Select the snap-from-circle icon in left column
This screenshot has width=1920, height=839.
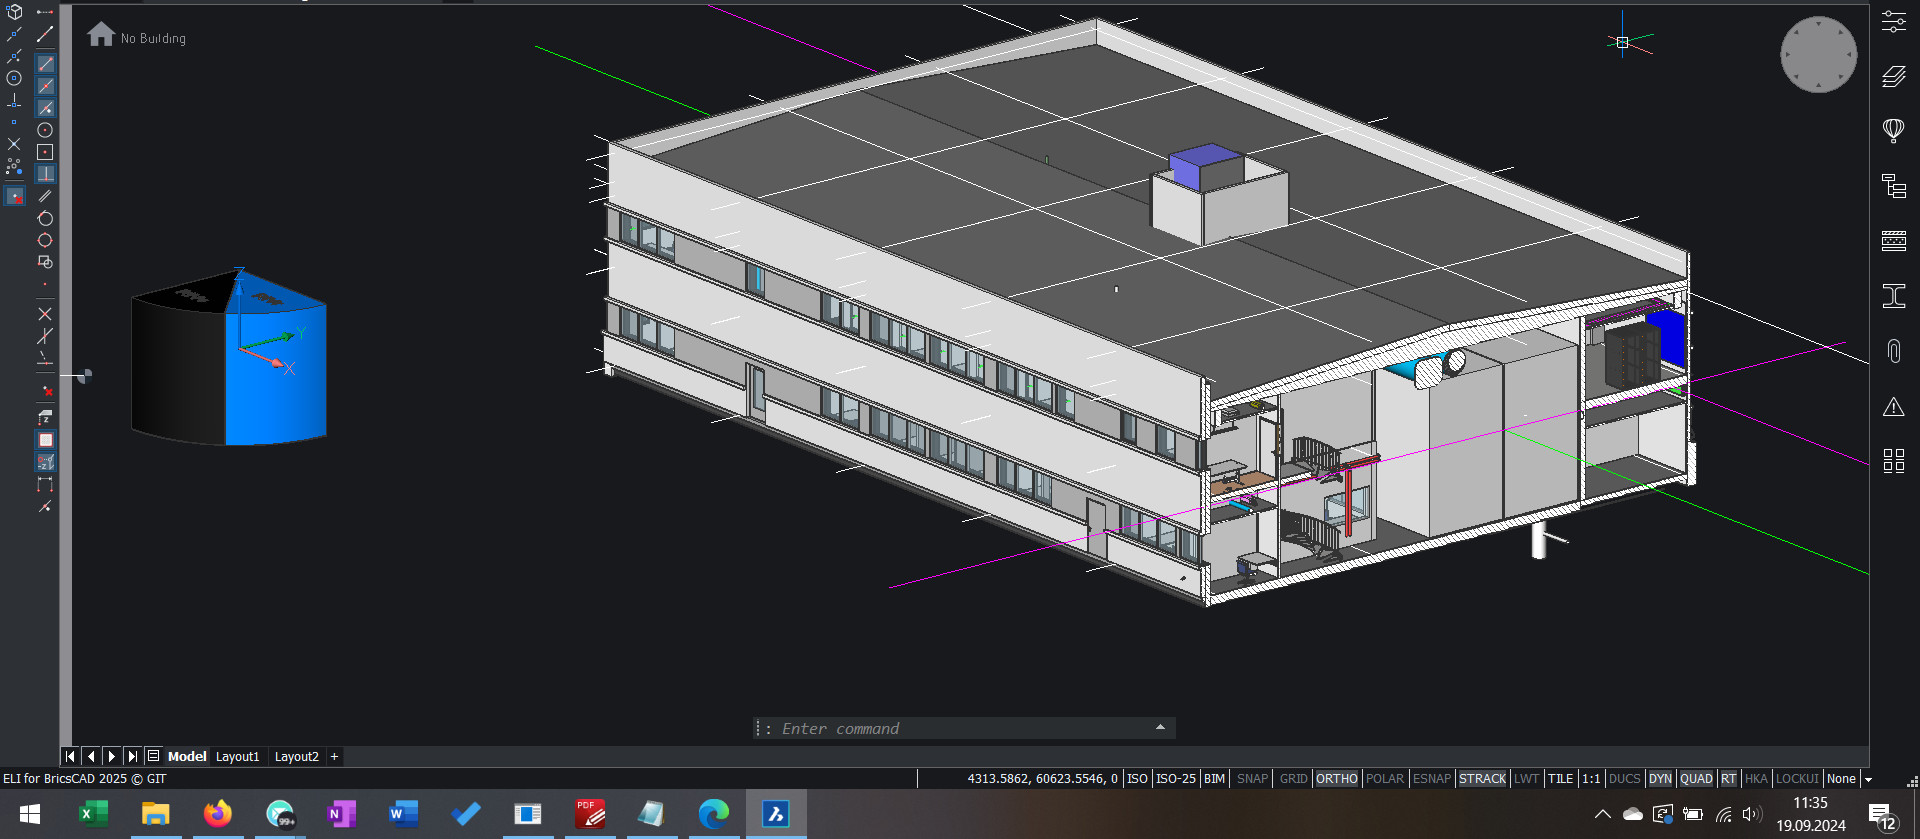[x=14, y=78]
